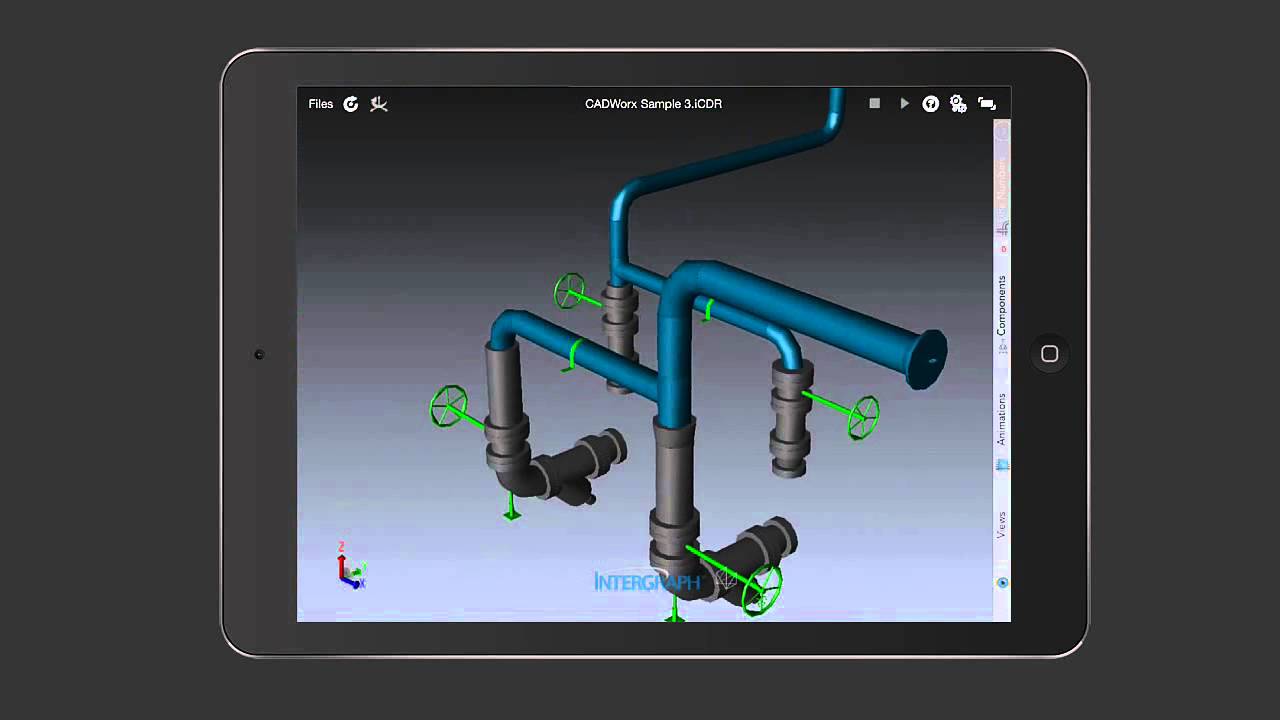Open the Animations side tab
The image size is (1280, 720).
pos(1002,419)
